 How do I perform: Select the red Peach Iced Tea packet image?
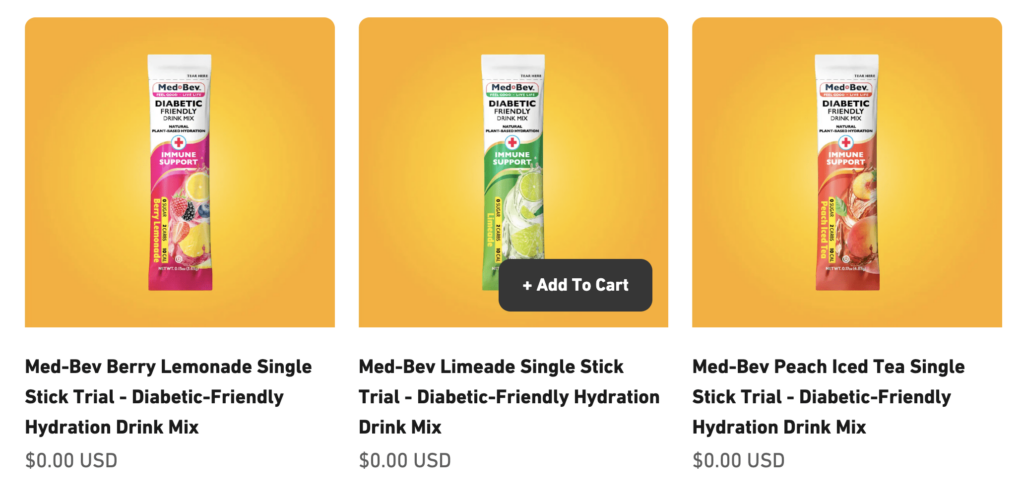coord(847,180)
